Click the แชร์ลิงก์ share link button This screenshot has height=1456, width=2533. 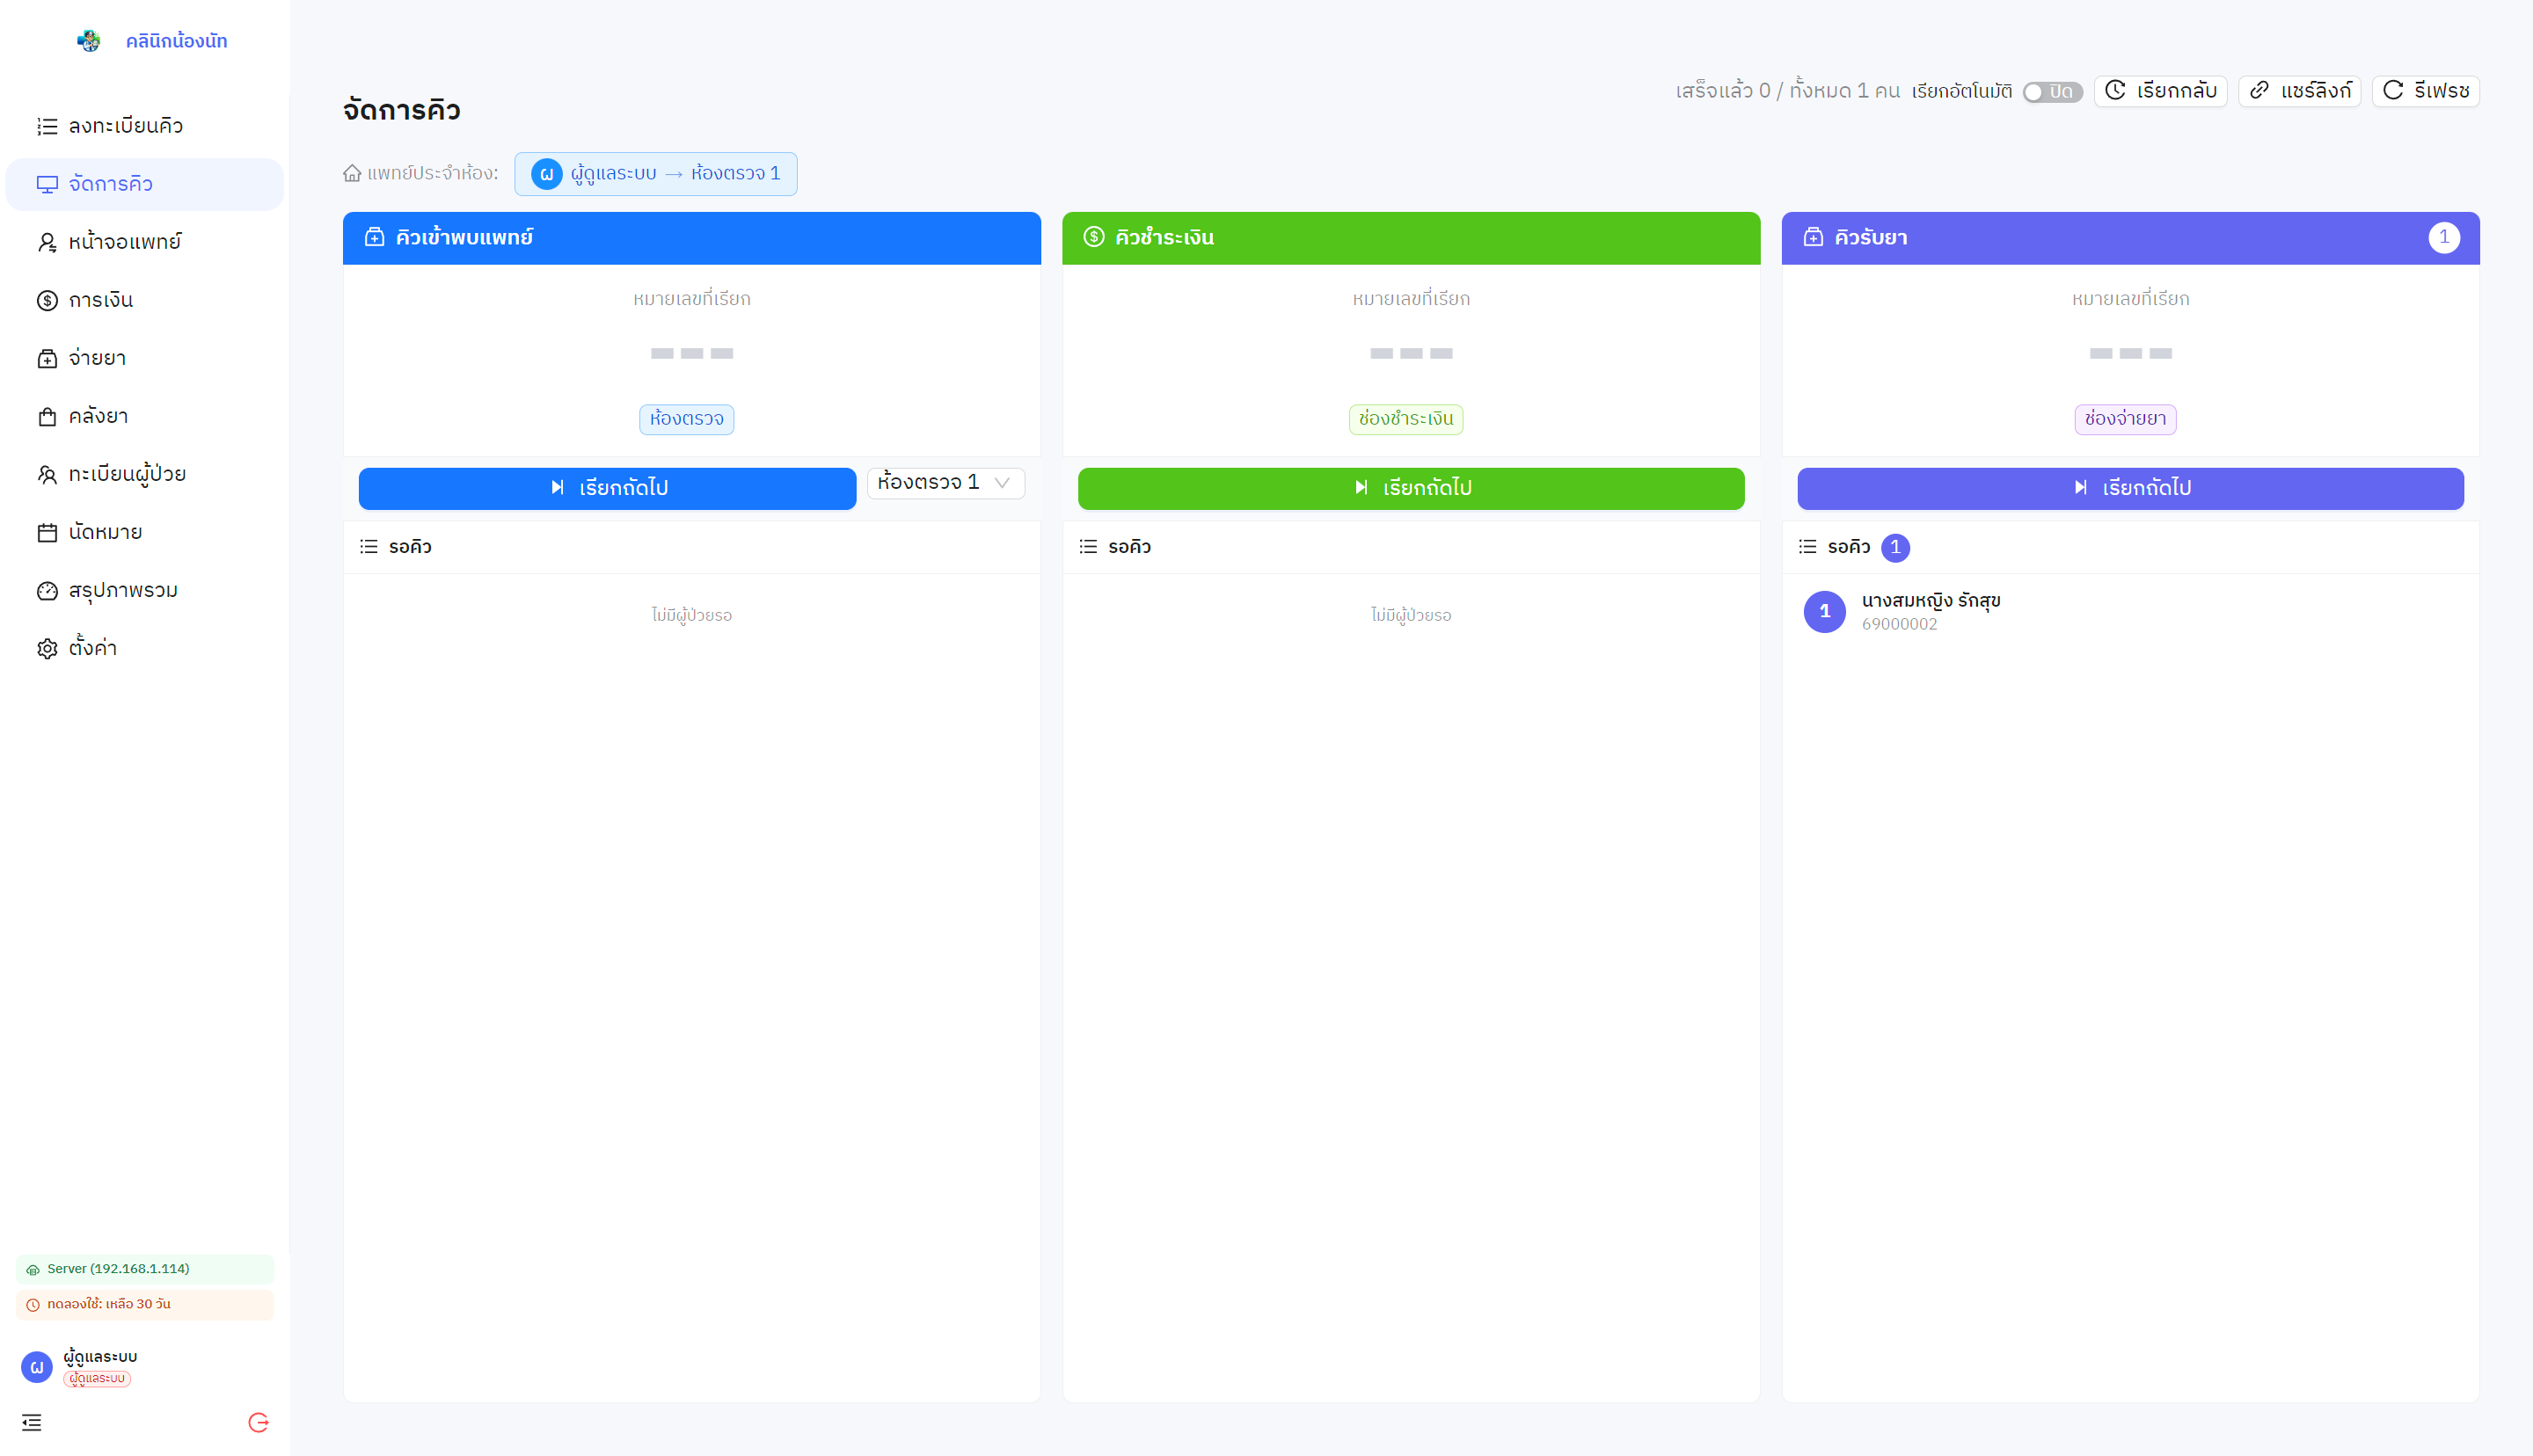[x=2299, y=91]
